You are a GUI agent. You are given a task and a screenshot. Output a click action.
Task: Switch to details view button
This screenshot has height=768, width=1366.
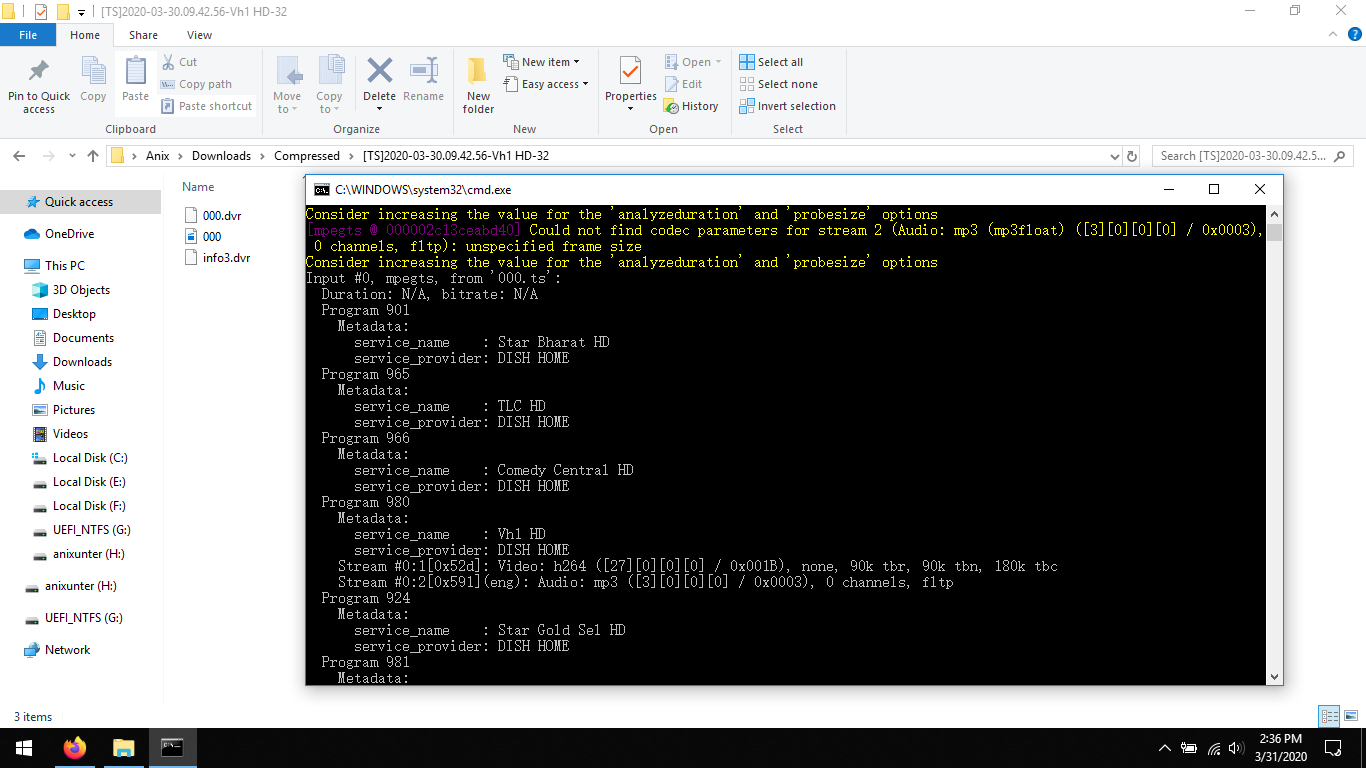(x=1329, y=716)
